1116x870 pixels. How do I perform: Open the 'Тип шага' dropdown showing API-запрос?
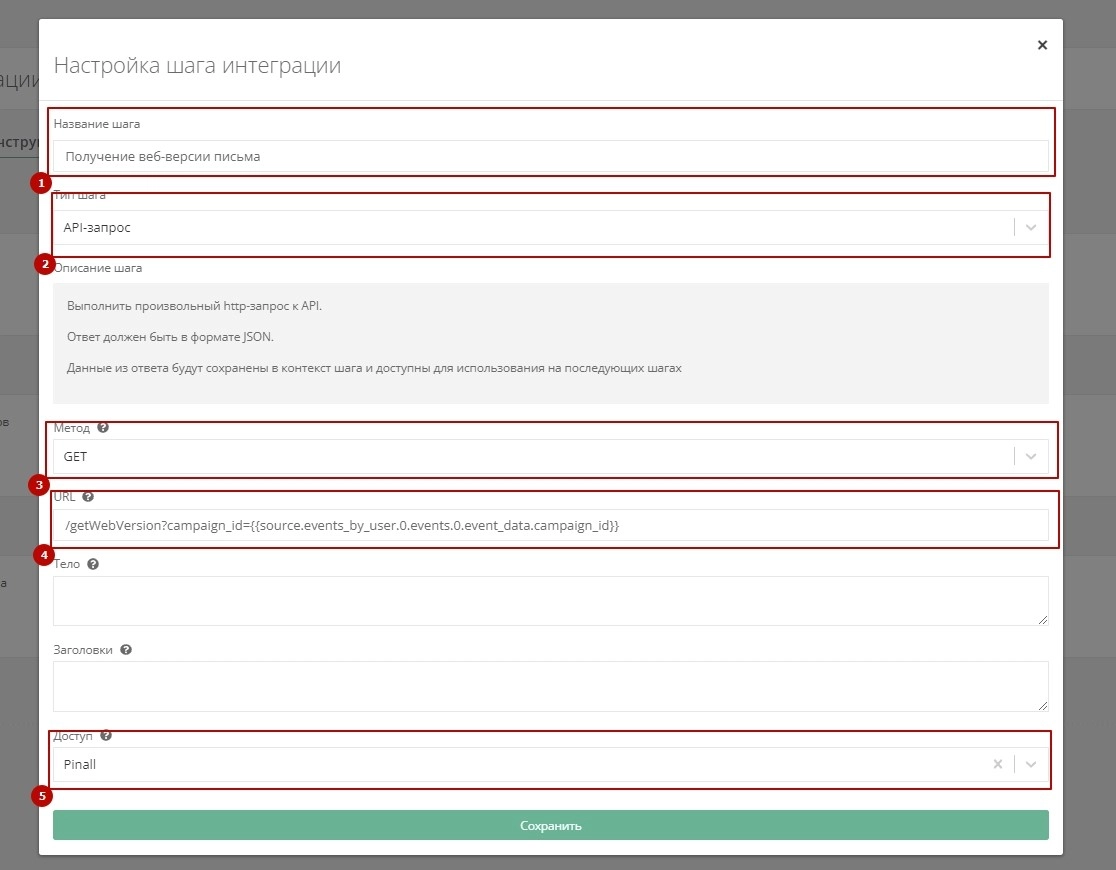click(530, 227)
